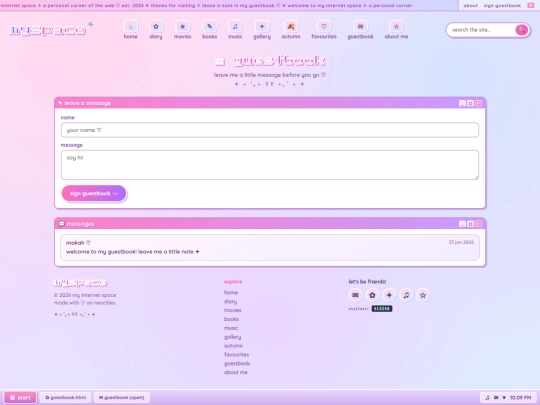Click the envelope tray icon
Image resolution: width=540 pixels, height=405 pixels.
[x=496, y=398]
